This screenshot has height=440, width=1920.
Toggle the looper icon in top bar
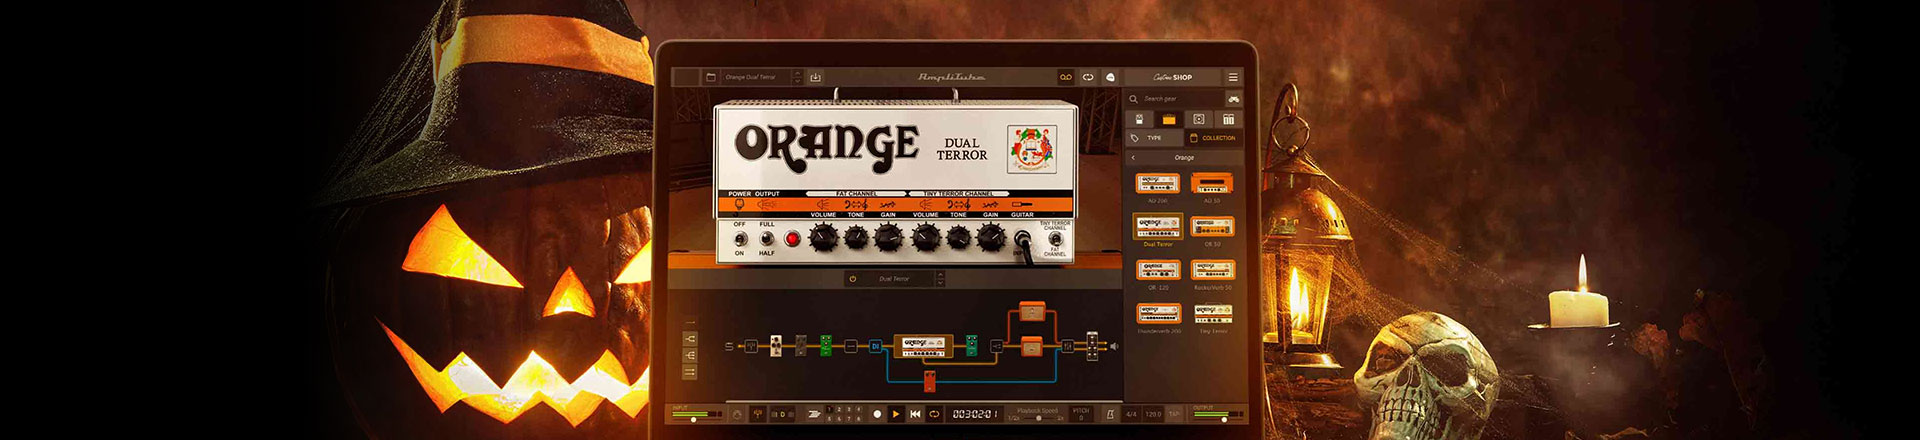pos(1088,77)
